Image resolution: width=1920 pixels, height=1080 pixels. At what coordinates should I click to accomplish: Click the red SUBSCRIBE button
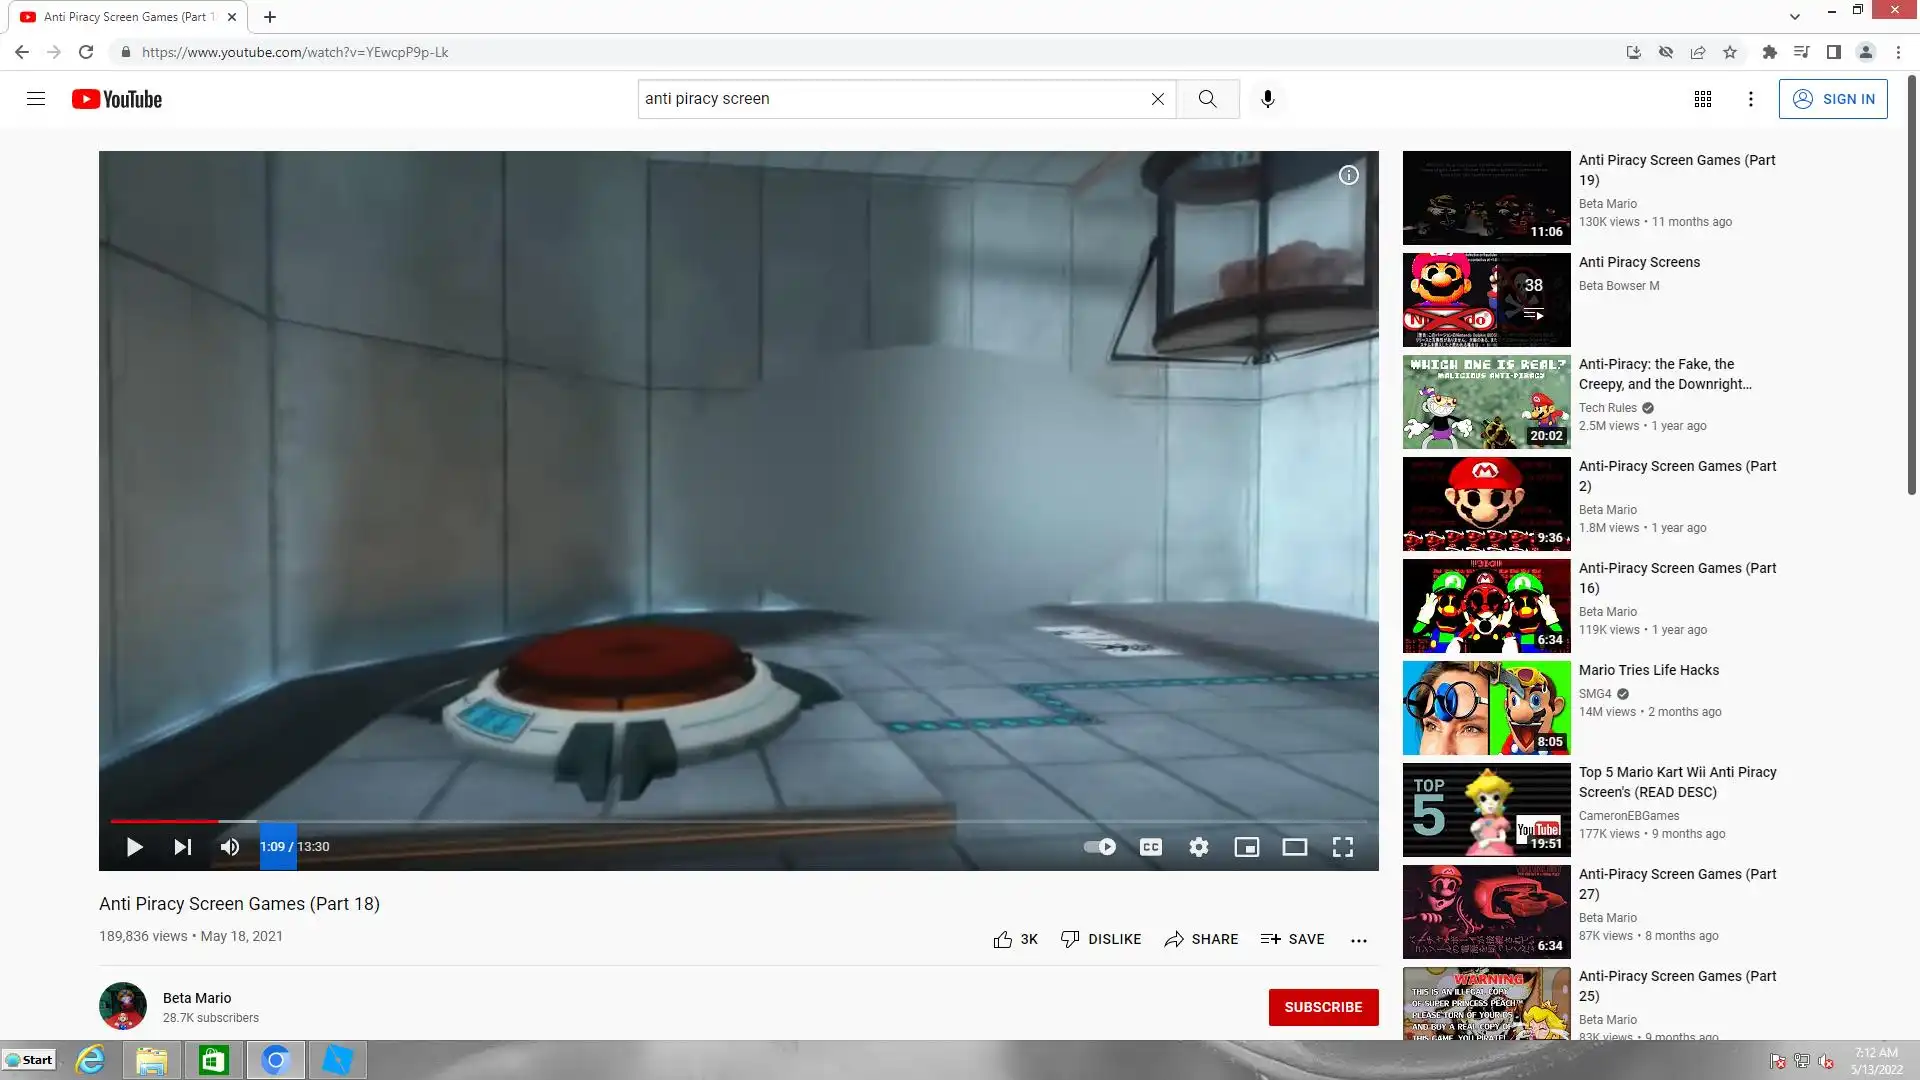[x=1323, y=1007]
